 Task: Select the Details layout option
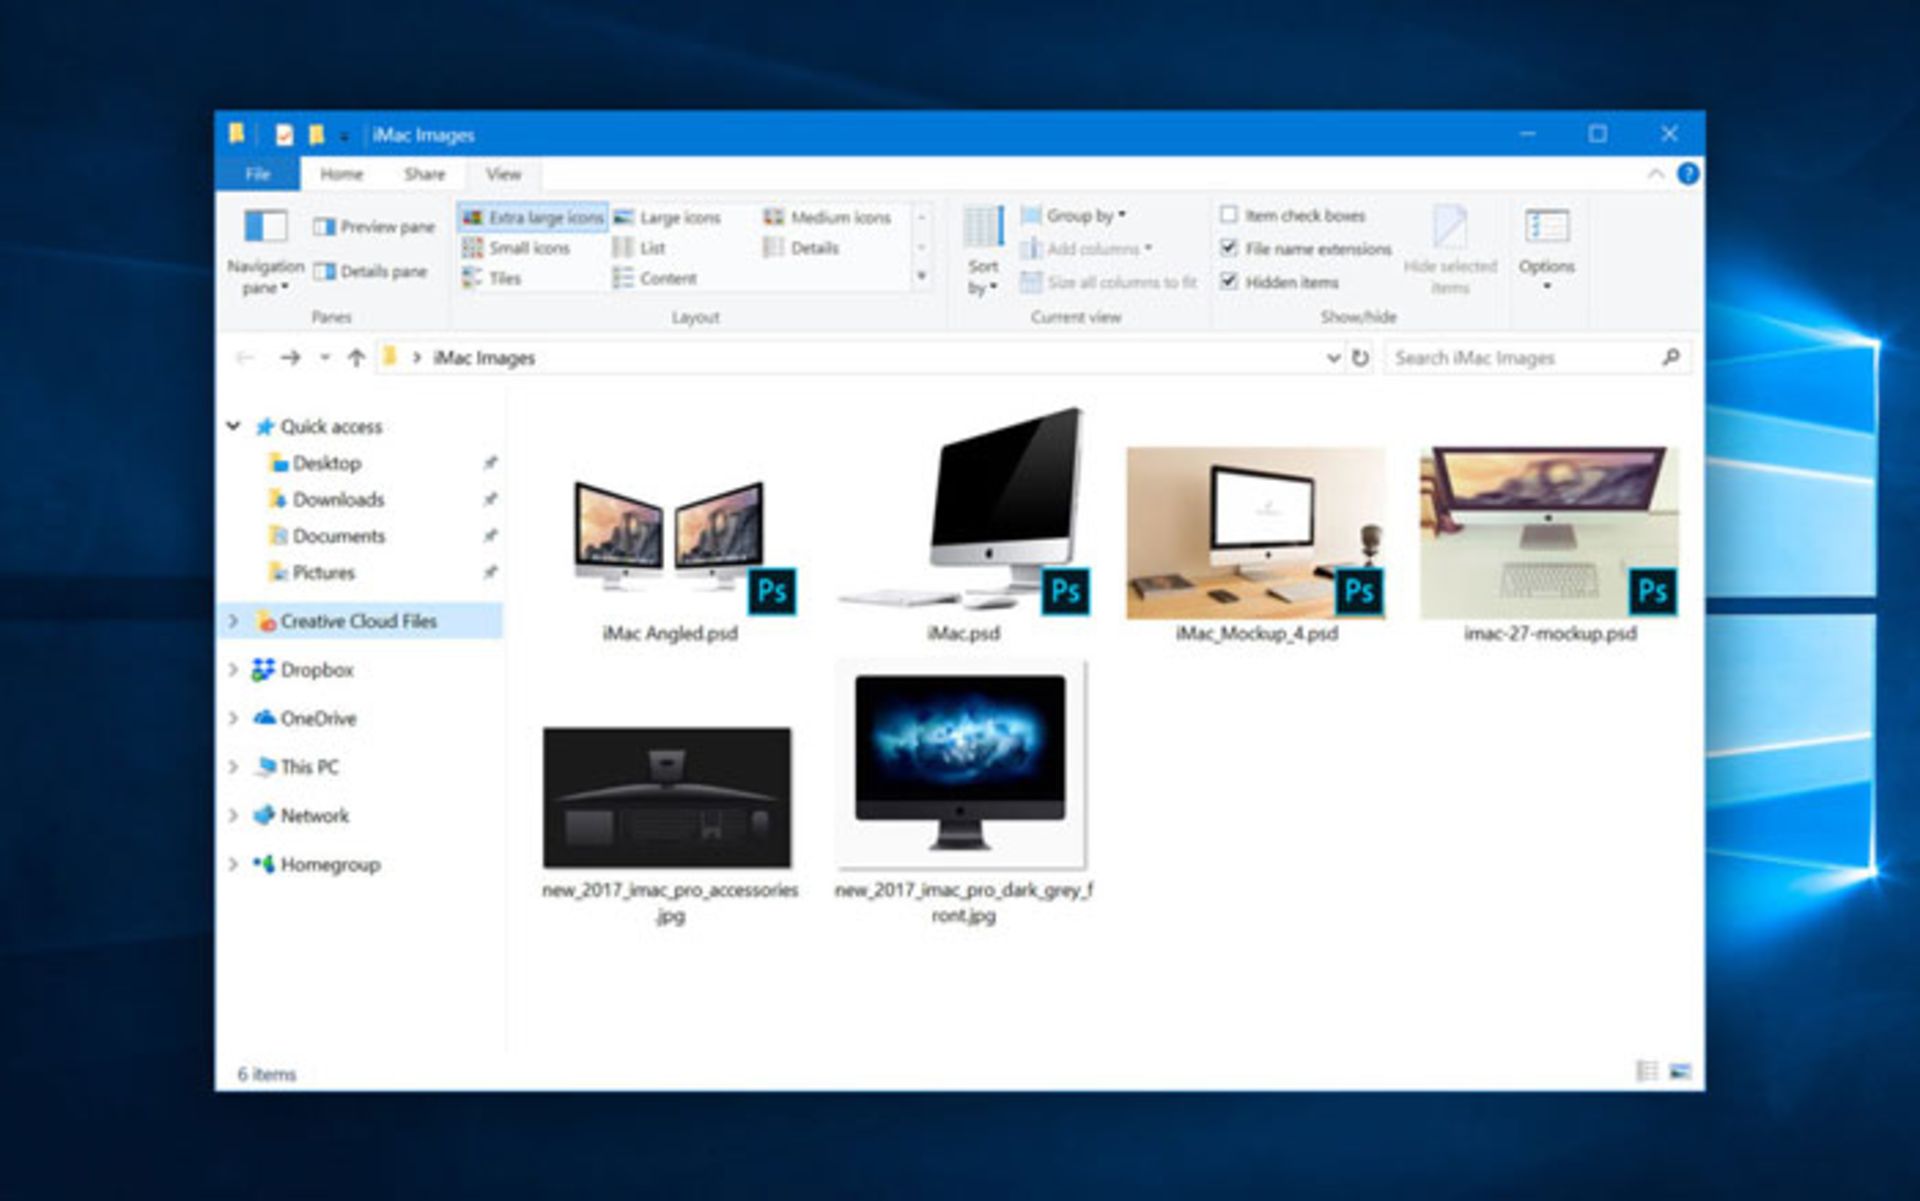click(x=813, y=248)
